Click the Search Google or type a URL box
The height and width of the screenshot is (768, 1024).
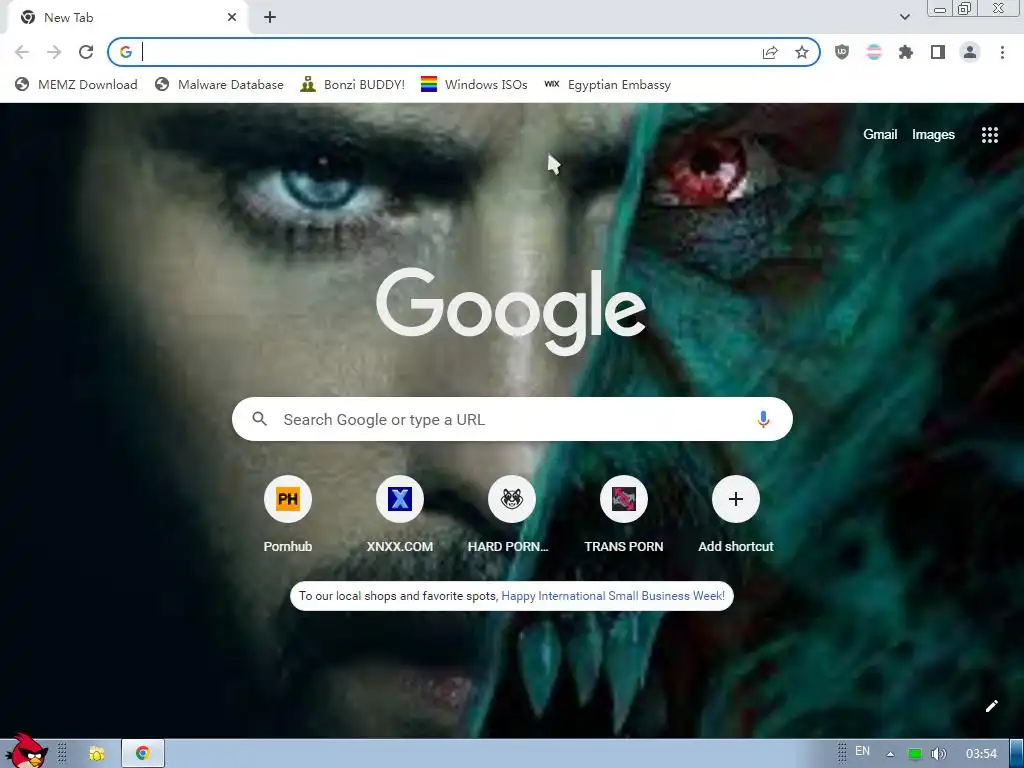pos(512,419)
